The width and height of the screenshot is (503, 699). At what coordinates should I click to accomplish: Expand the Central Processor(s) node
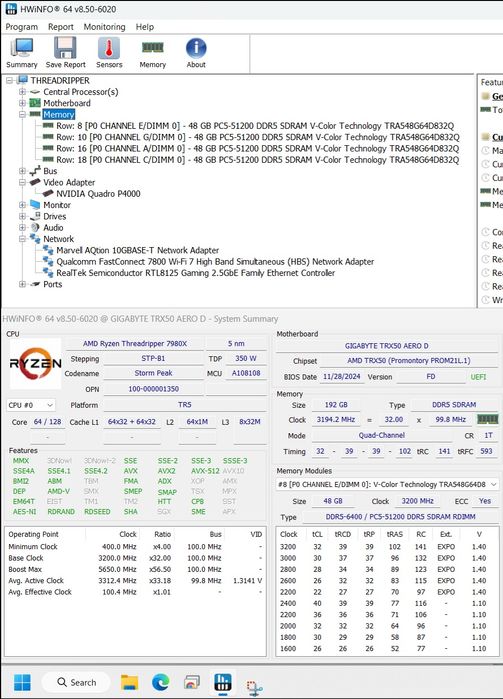(x=22, y=92)
